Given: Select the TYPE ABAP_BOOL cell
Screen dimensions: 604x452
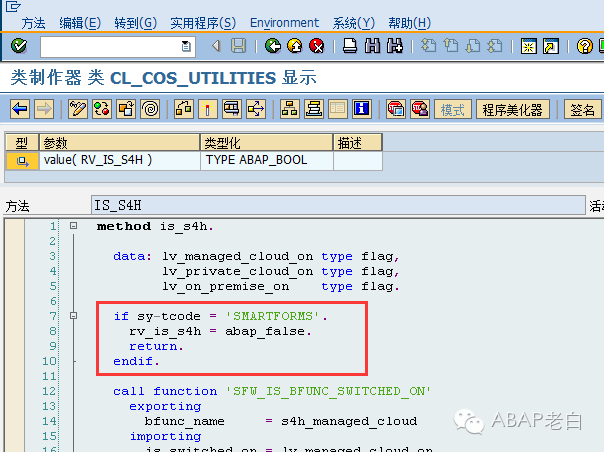Looking at the screenshot, I should (x=267, y=161).
